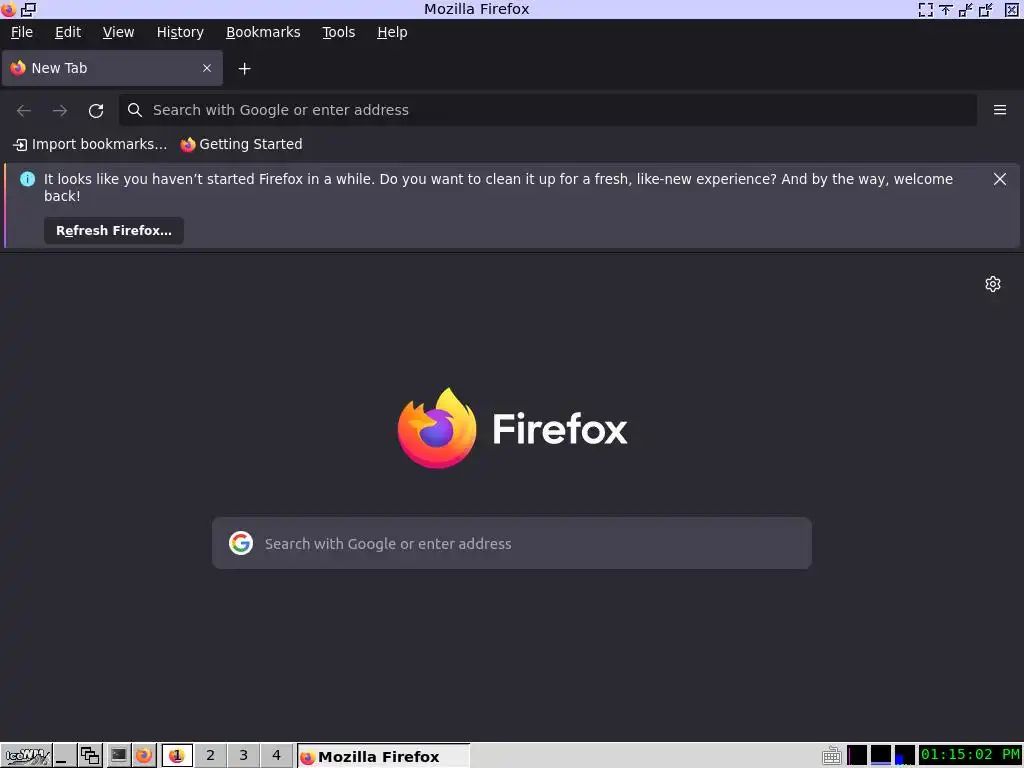The height and width of the screenshot is (768, 1024).
Task: Open the Help menu
Action: point(392,32)
